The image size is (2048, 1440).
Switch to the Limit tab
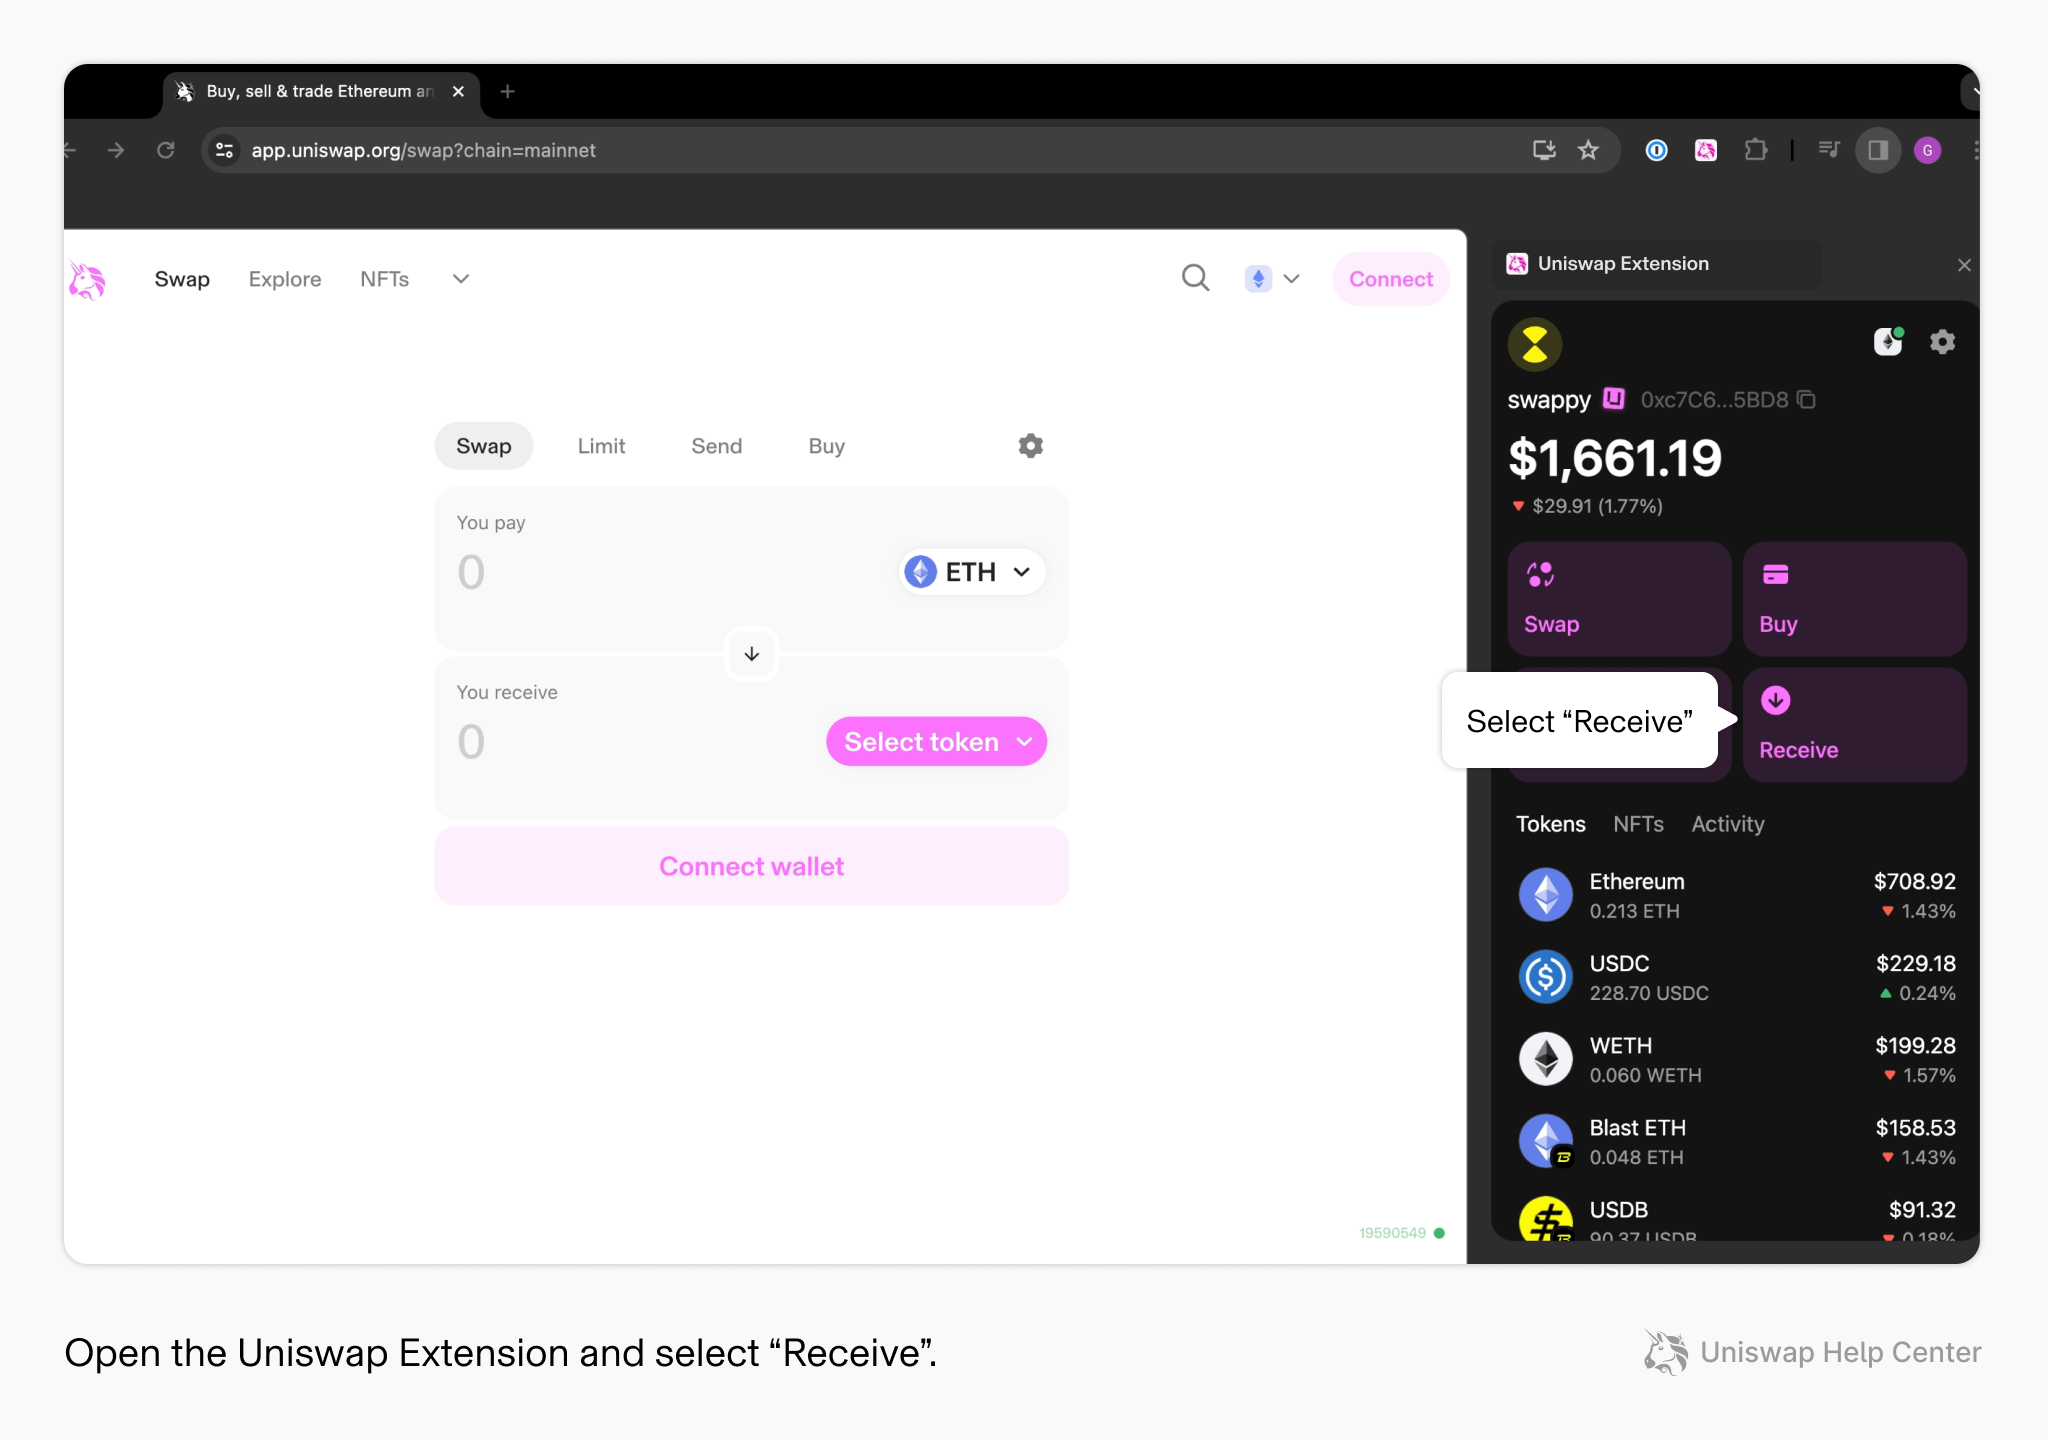pyautogui.click(x=601, y=446)
